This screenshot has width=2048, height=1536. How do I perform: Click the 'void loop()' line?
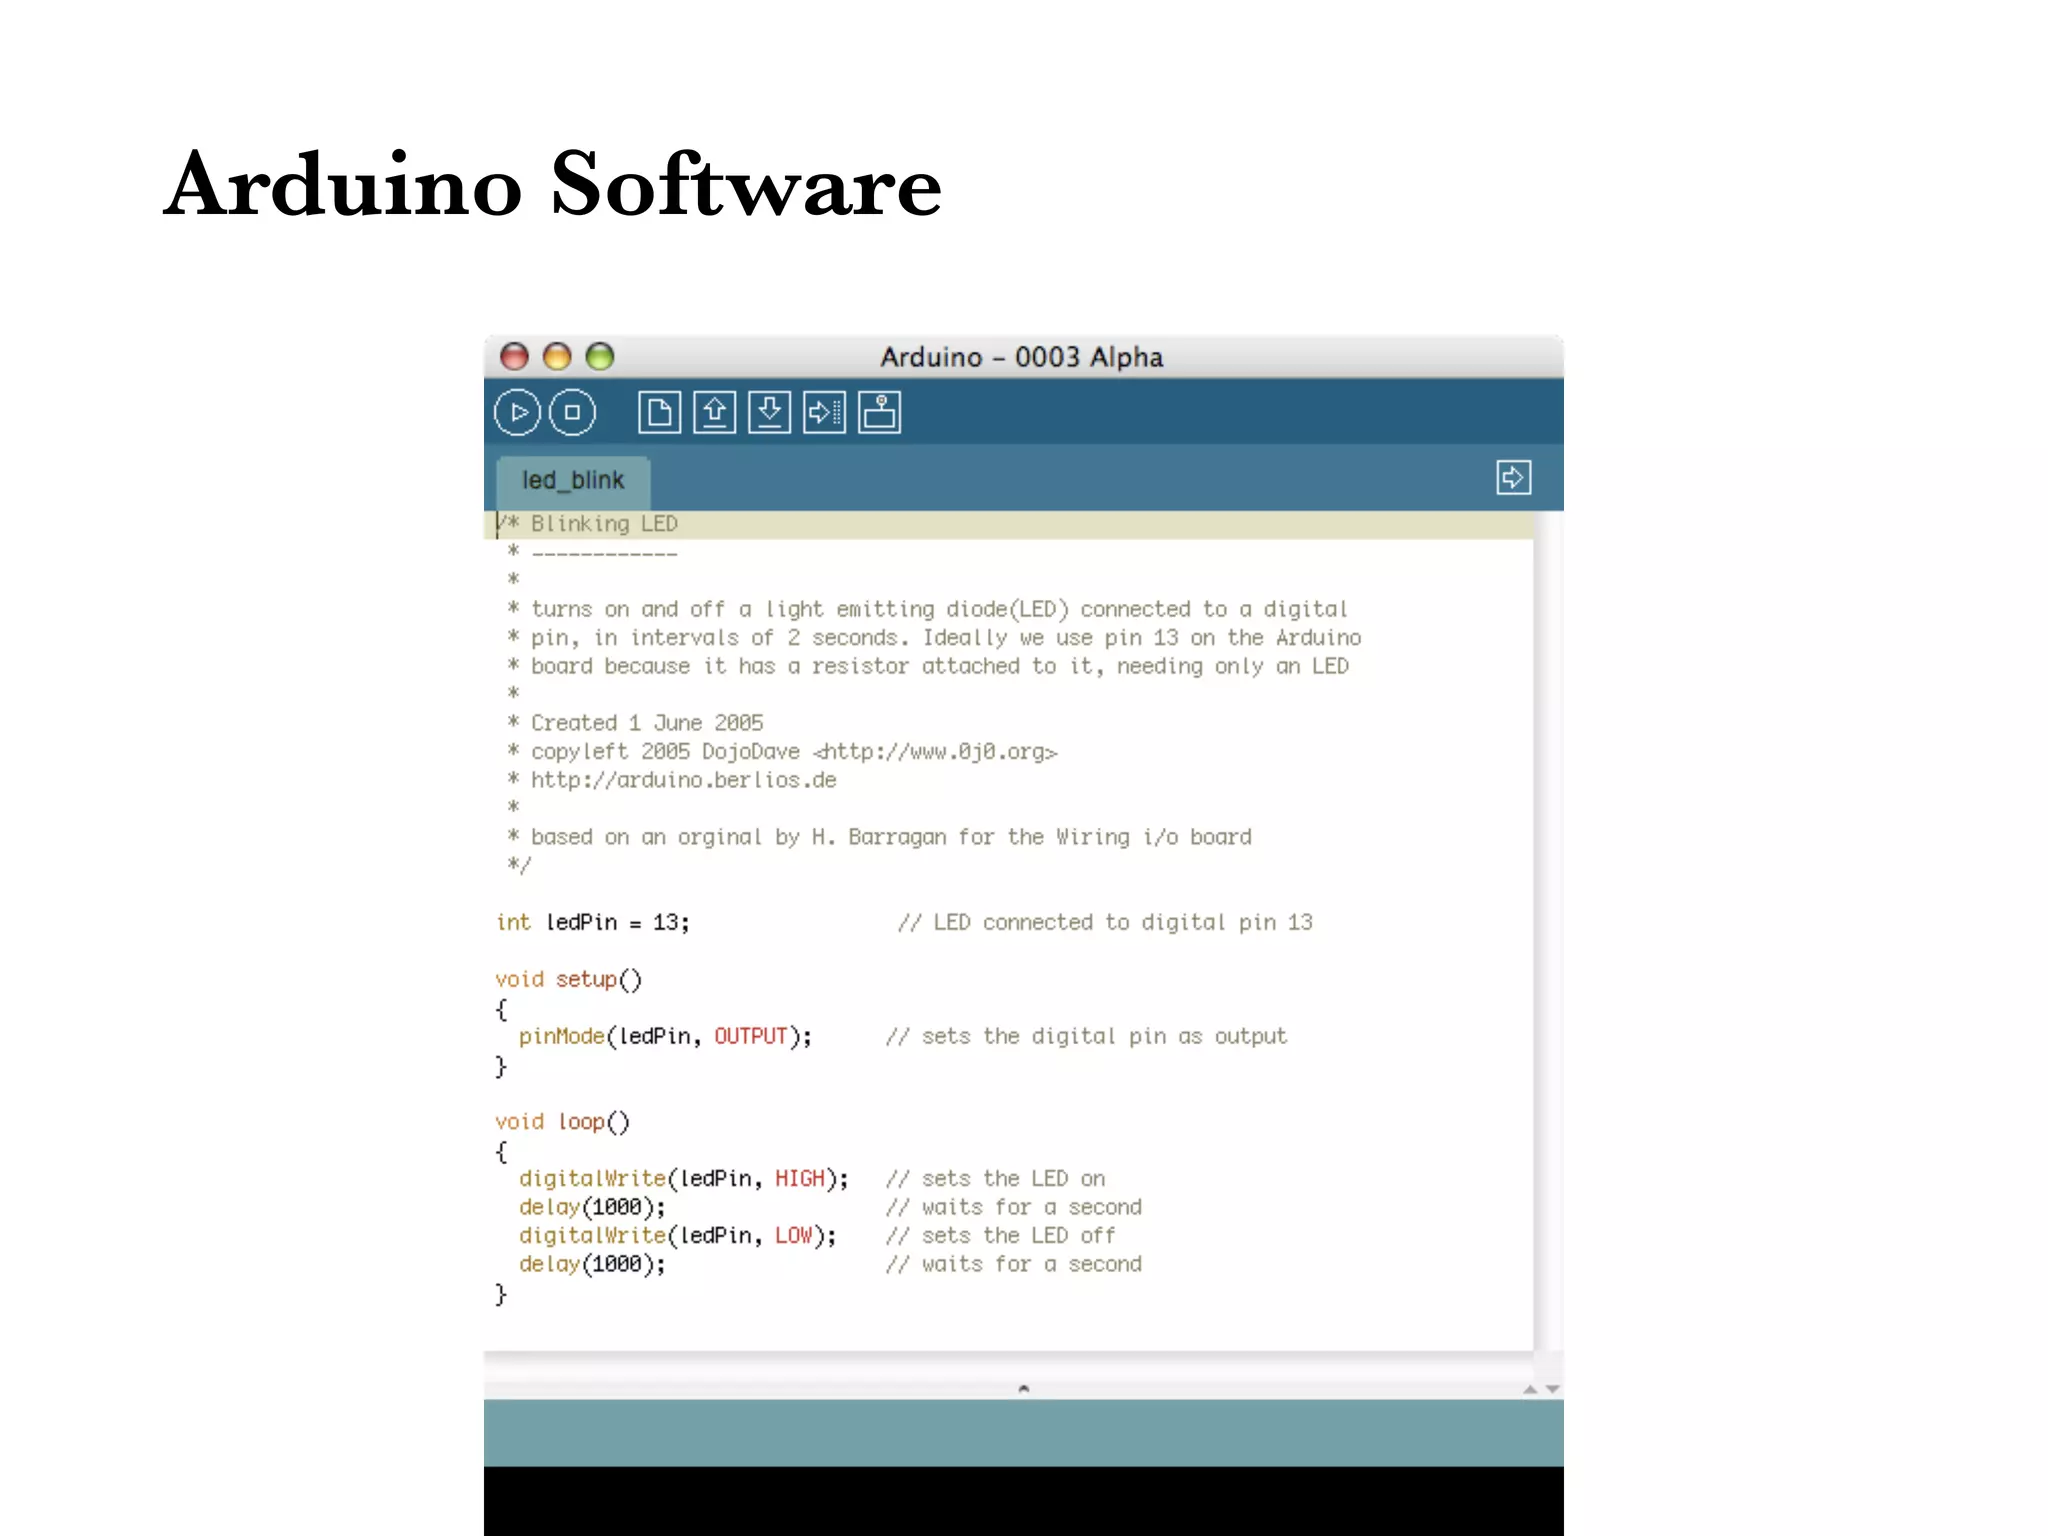563,1122
